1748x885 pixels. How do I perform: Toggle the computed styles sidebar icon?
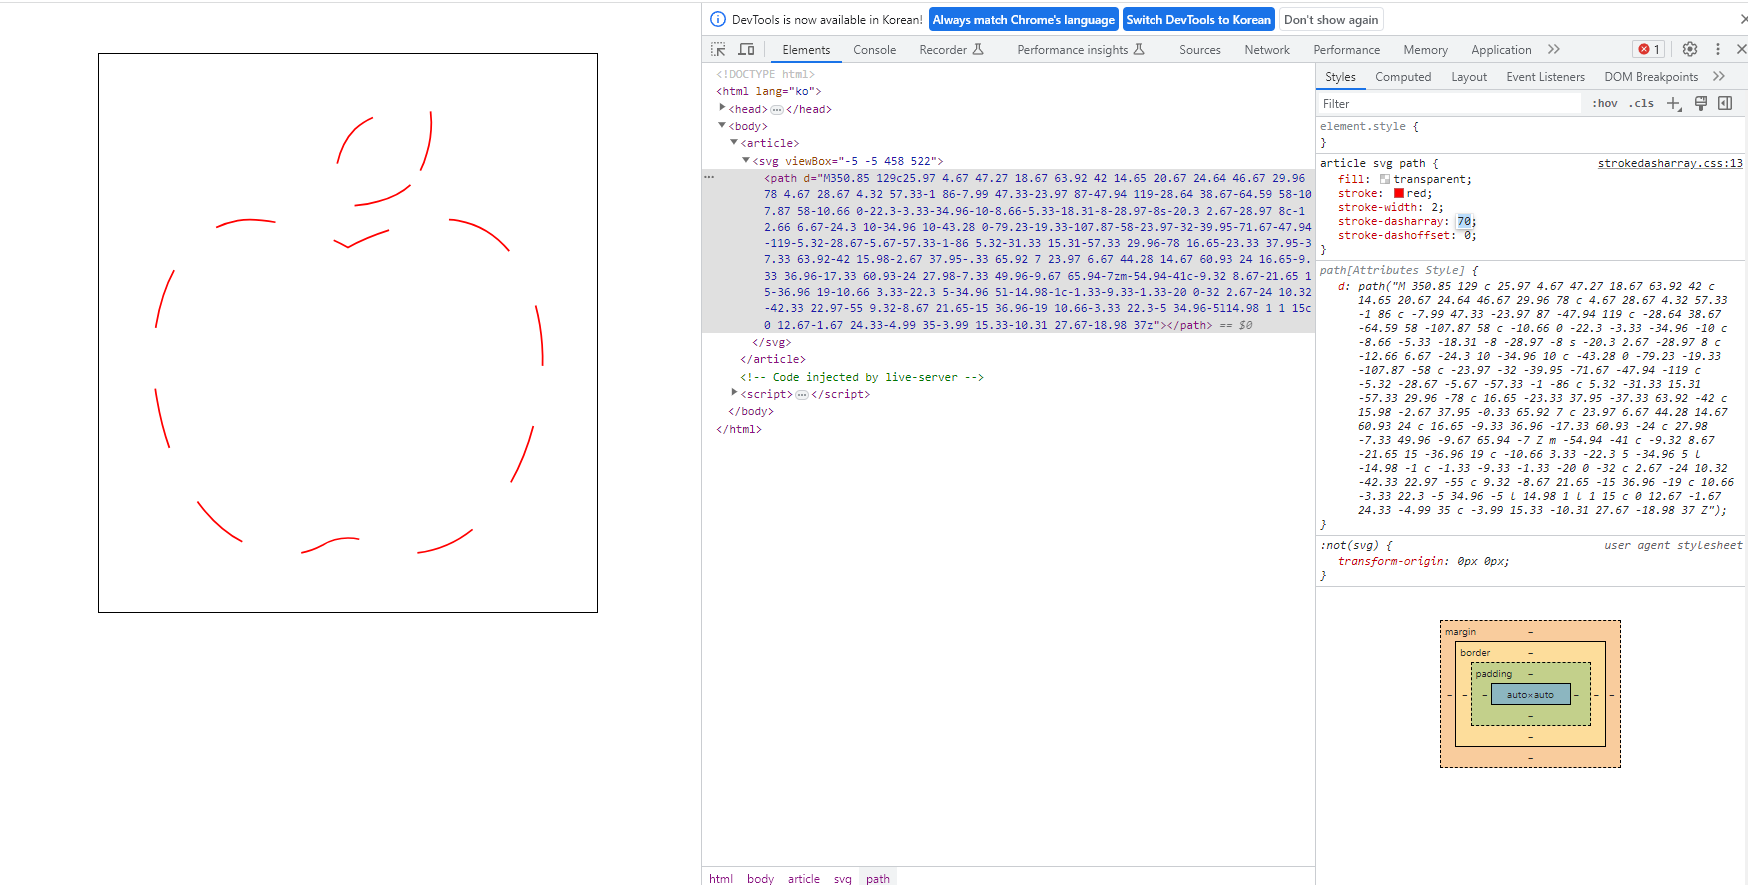1725,103
